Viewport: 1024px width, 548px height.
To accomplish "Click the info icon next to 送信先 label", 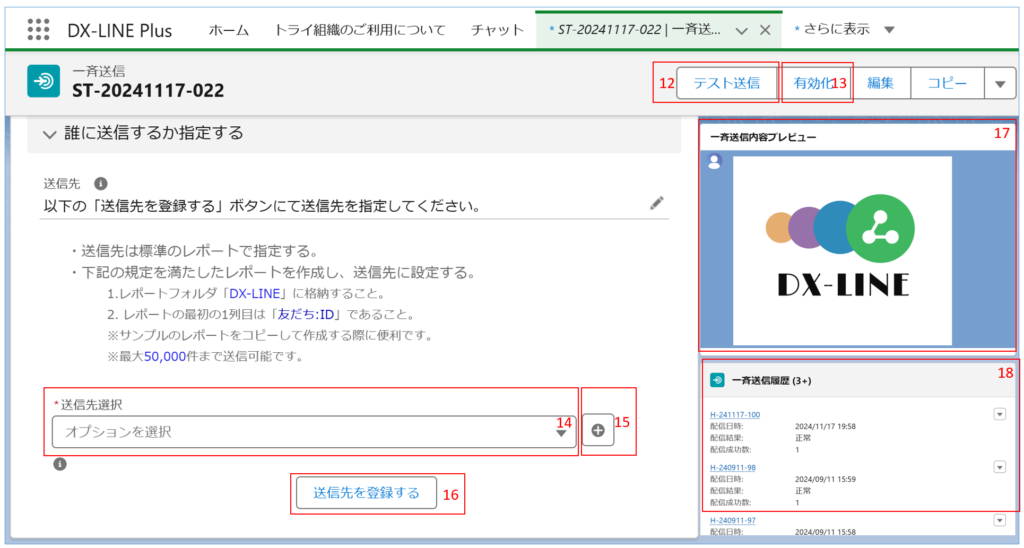I will coord(100,184).
